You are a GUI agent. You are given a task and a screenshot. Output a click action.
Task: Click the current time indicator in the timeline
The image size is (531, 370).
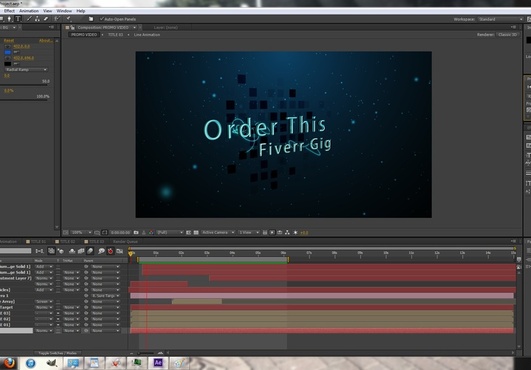pyautogui.click(x=131, y=254)
